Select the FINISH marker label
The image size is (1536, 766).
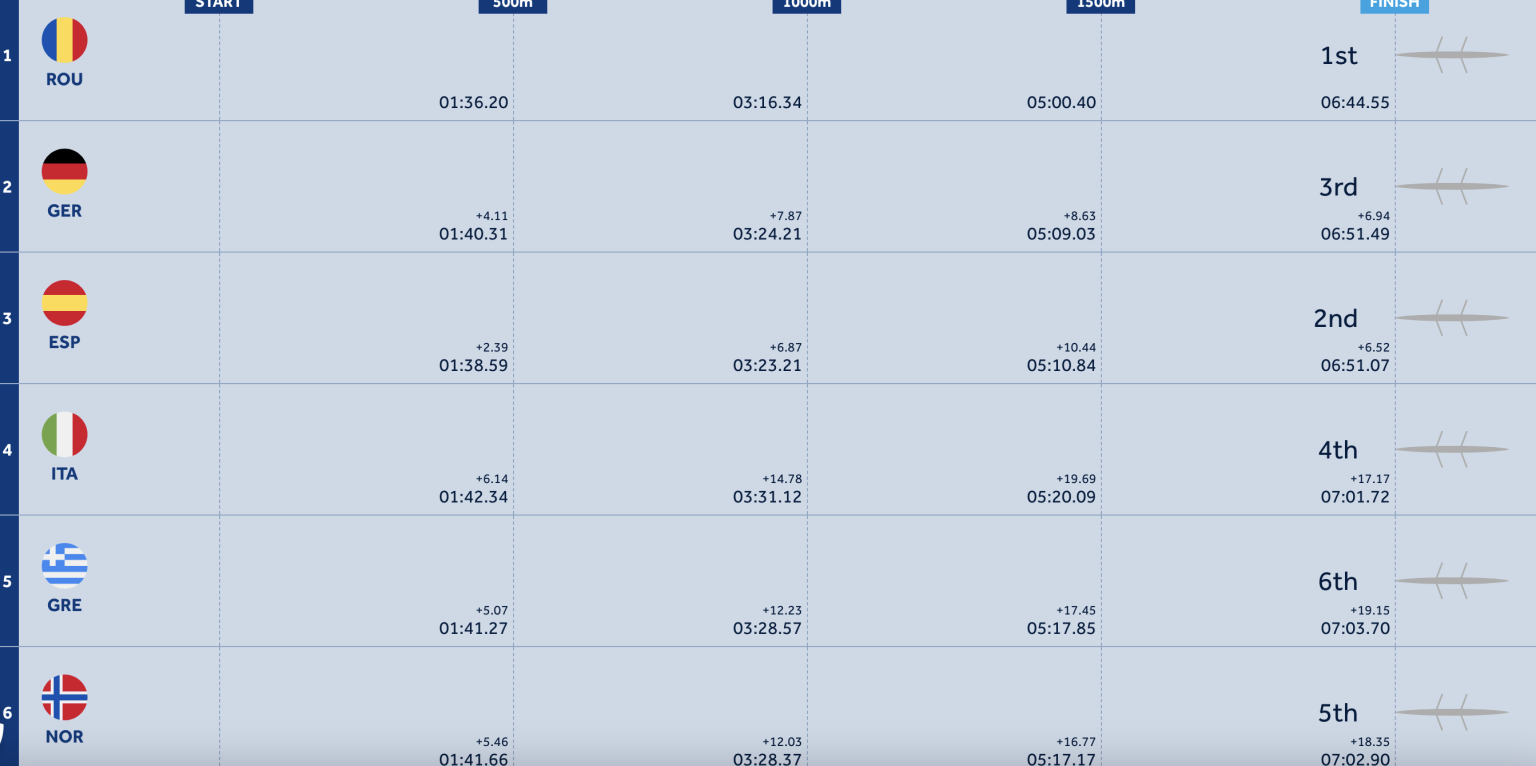(1394, 5)
